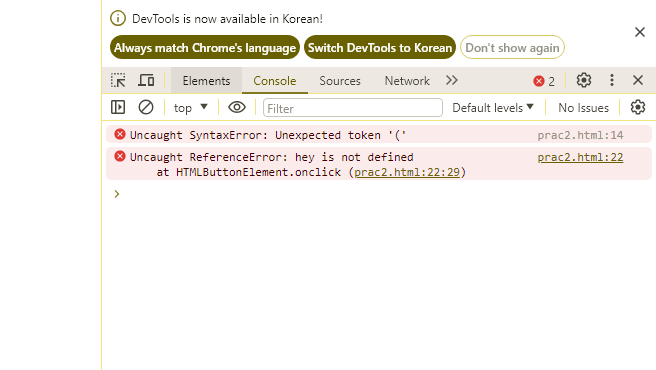Viewport: 656px width, 370px height.
Task: Expand more tabs double-chevron
Action: pyautogui.click(x=452, y=80)
